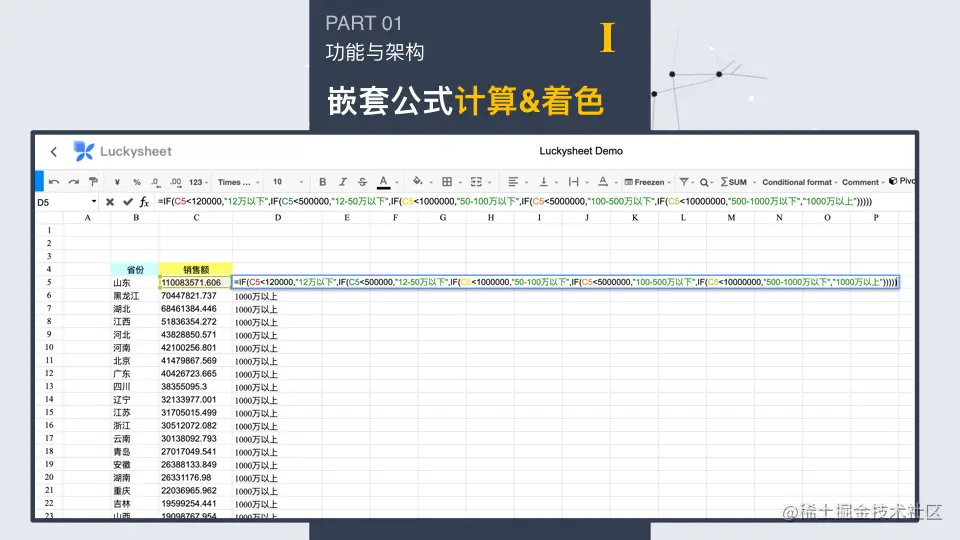Select cell containing 黑龙江

coord(135,296)
